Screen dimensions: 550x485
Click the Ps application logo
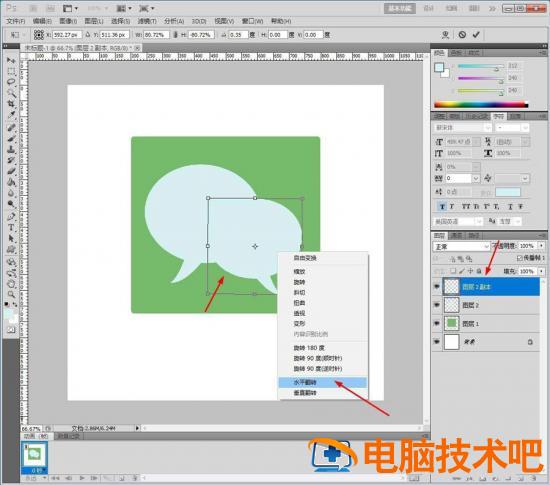pyautogui.click(x=11, y=8)
